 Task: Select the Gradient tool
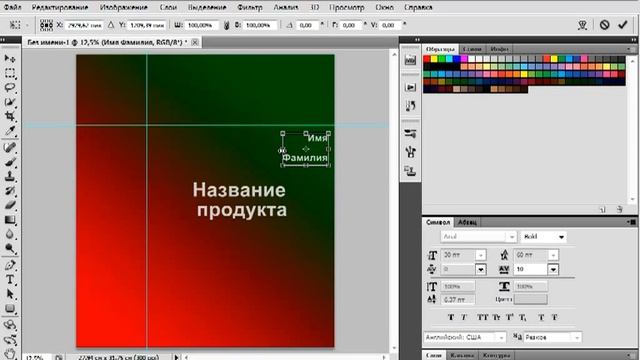coord(10,220)
